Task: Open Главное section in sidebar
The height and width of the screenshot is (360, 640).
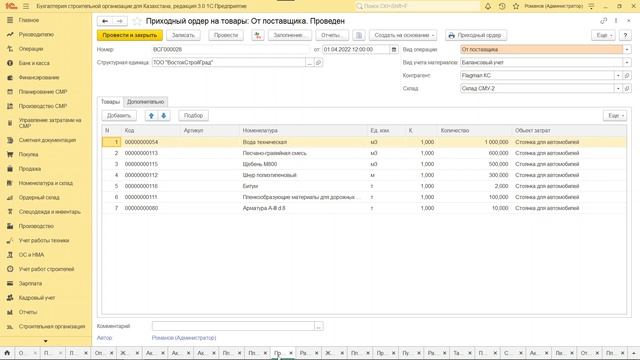Action: coord(29,20)
